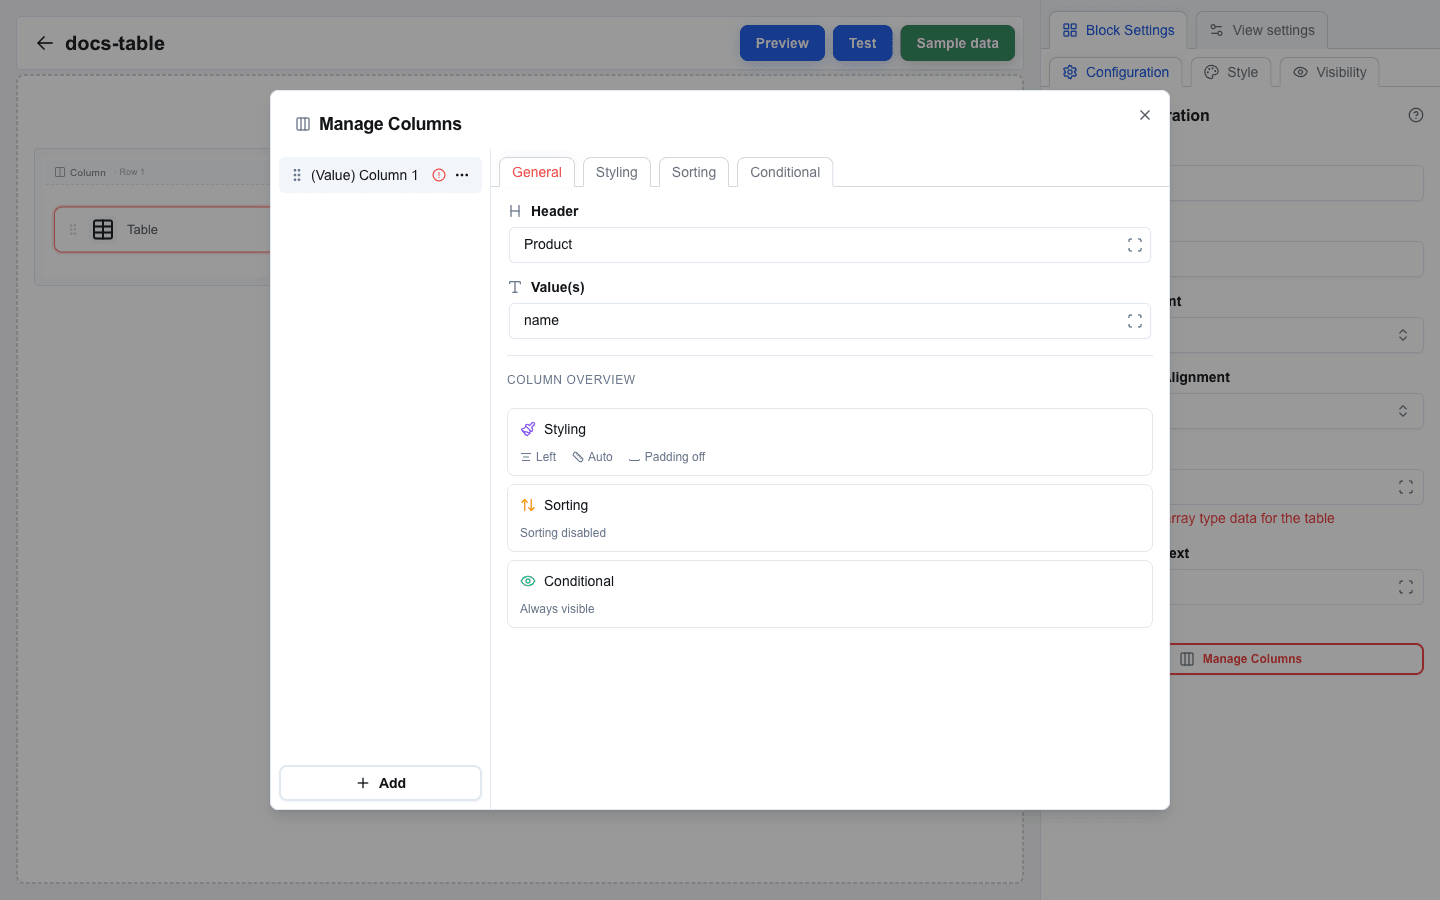Screen dimensions: 1440x900
Task: Click the expand icon in the field below the array type error
Action: tap(1406, 587)
